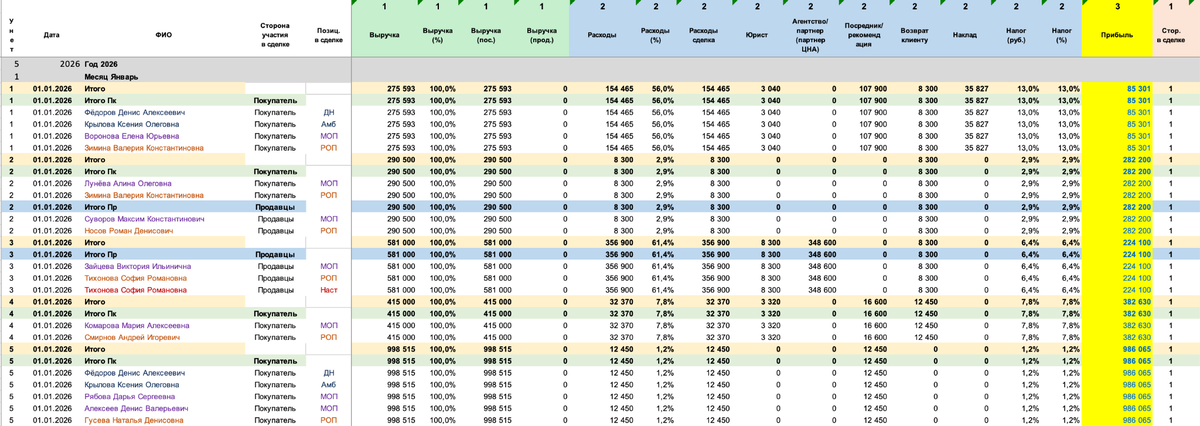
Task: Click the Рябова Дарья Сергеевна name
Action: coord(130,396)
